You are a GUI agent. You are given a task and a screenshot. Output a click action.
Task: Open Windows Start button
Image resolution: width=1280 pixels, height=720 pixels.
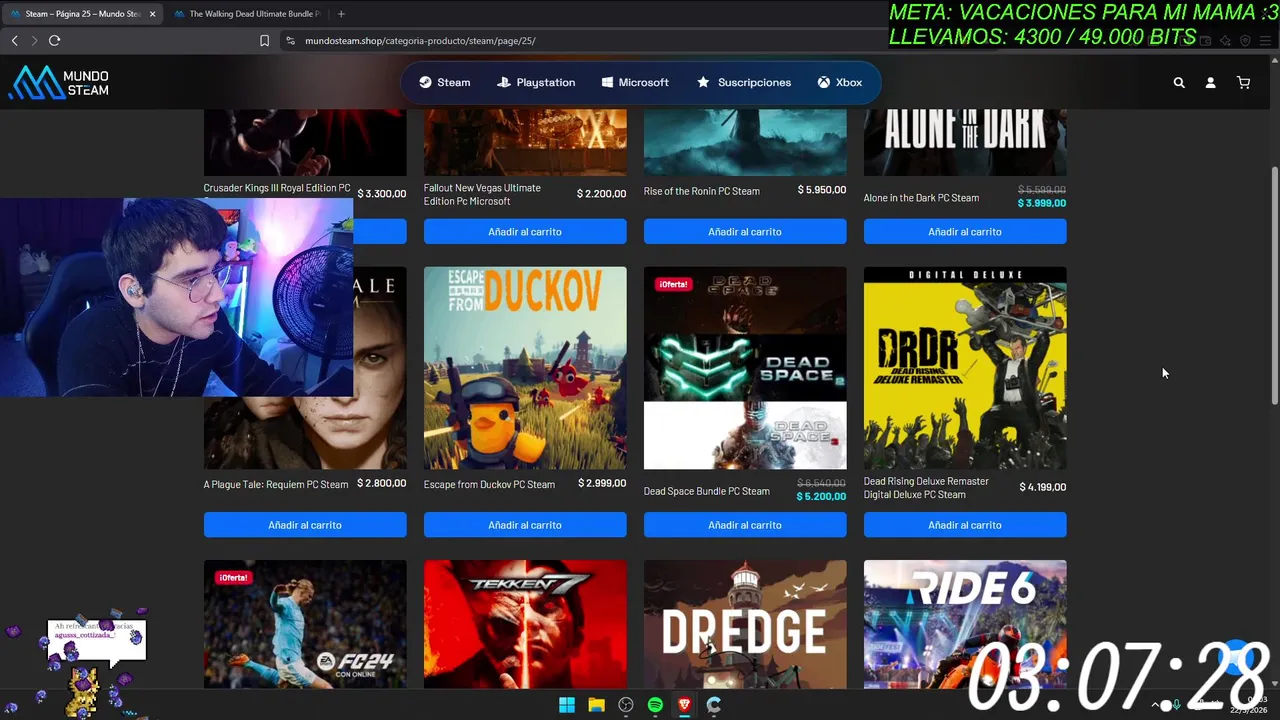pyautogui.click(x=567, y=705)
